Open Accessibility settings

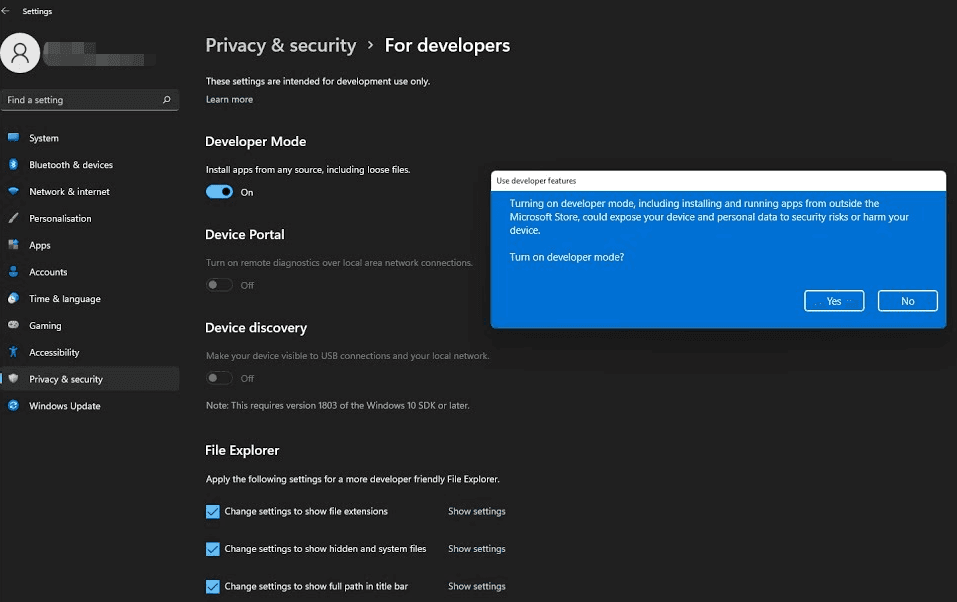(90, 353)
